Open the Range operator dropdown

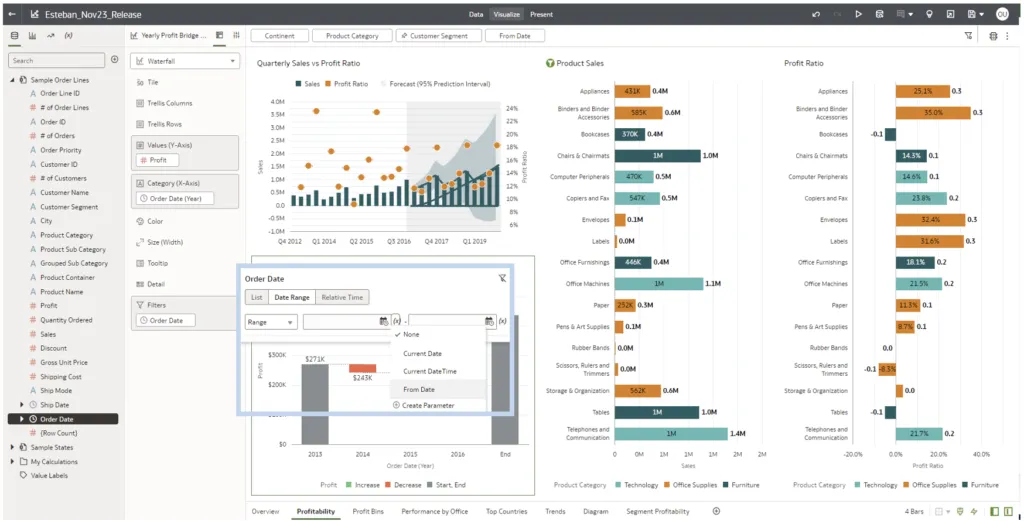click(x=271, y=322)
